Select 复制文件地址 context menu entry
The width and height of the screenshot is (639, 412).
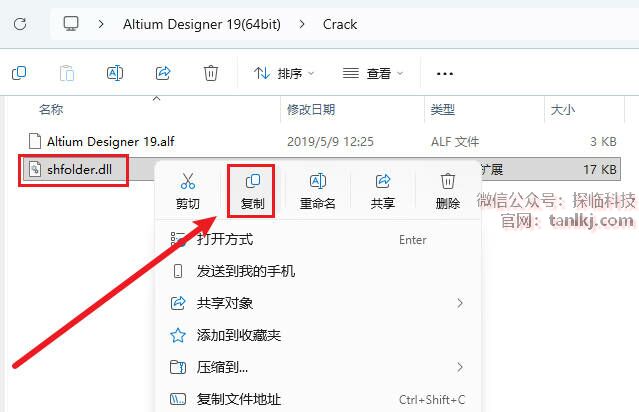(318, 399)
